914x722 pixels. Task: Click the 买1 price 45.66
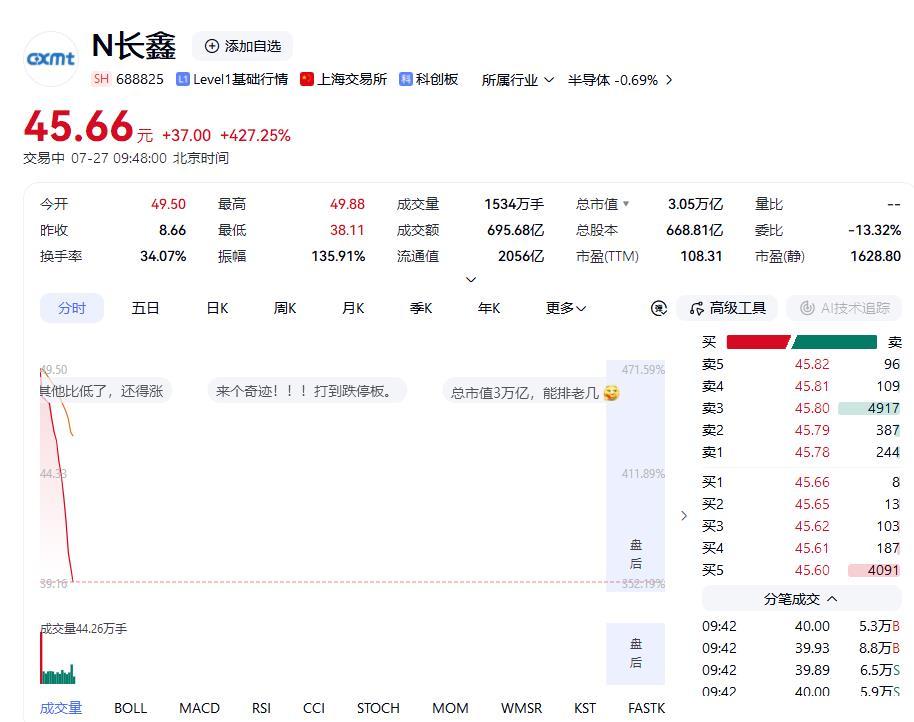coord(811,482)
